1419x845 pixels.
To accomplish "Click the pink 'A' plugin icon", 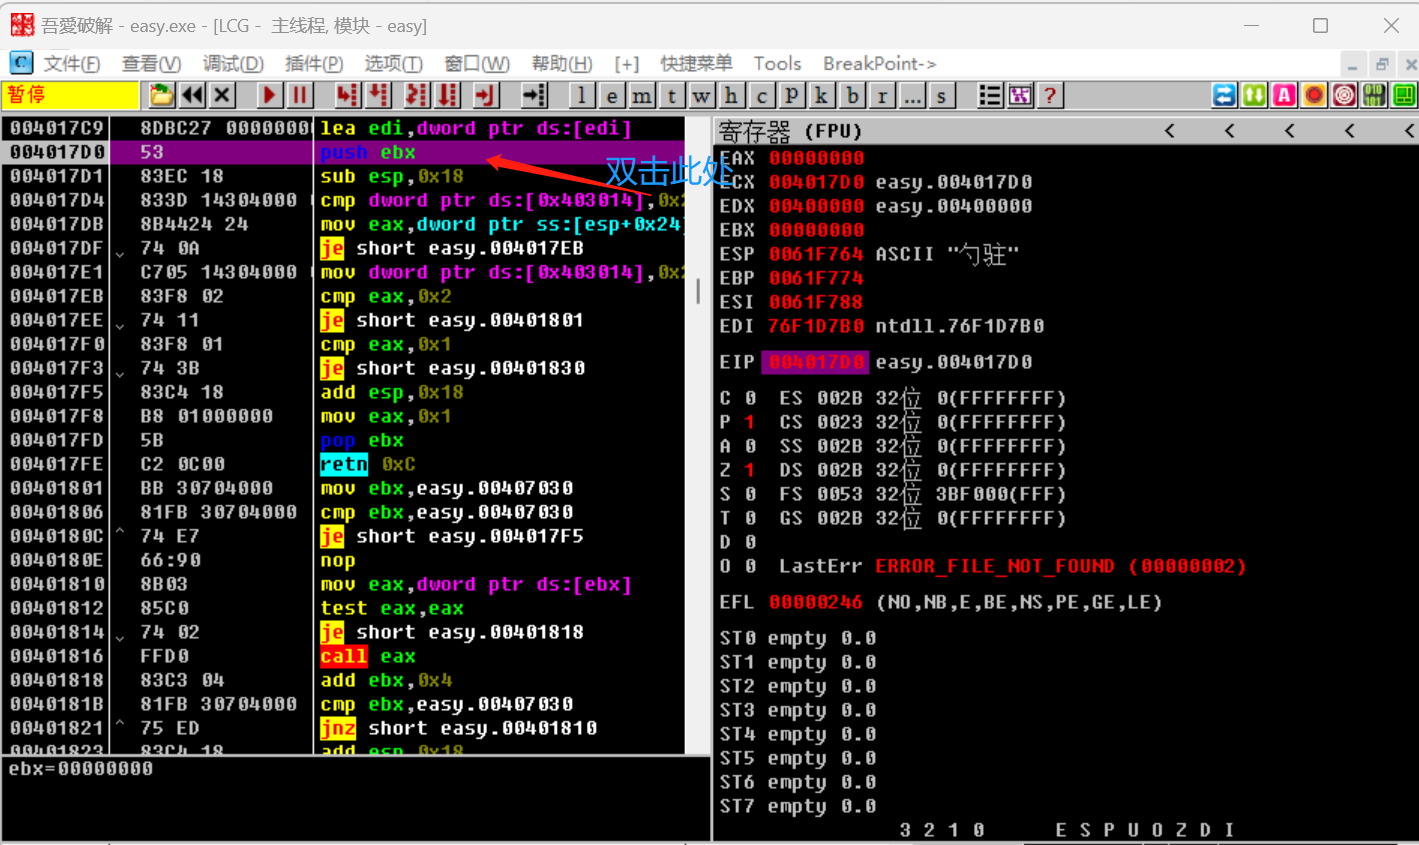I will [x=1284, y=95].
